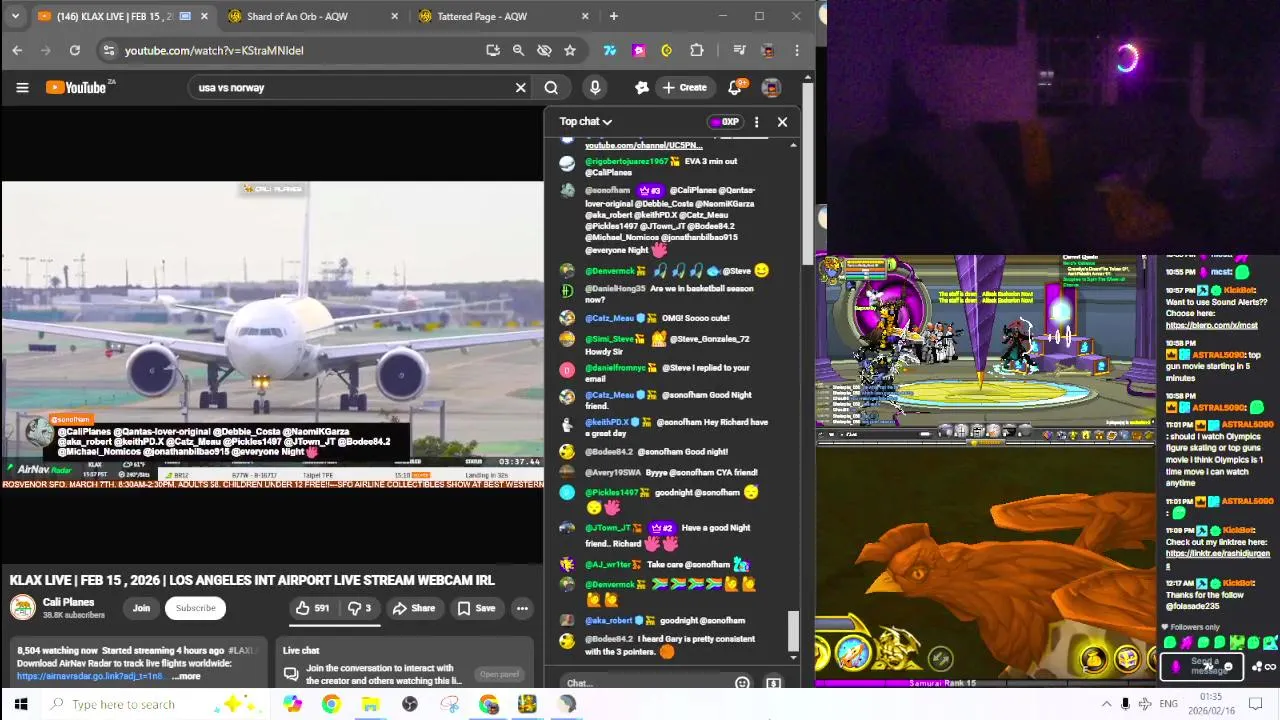Like the video with 591 likes

pos(312,608)
